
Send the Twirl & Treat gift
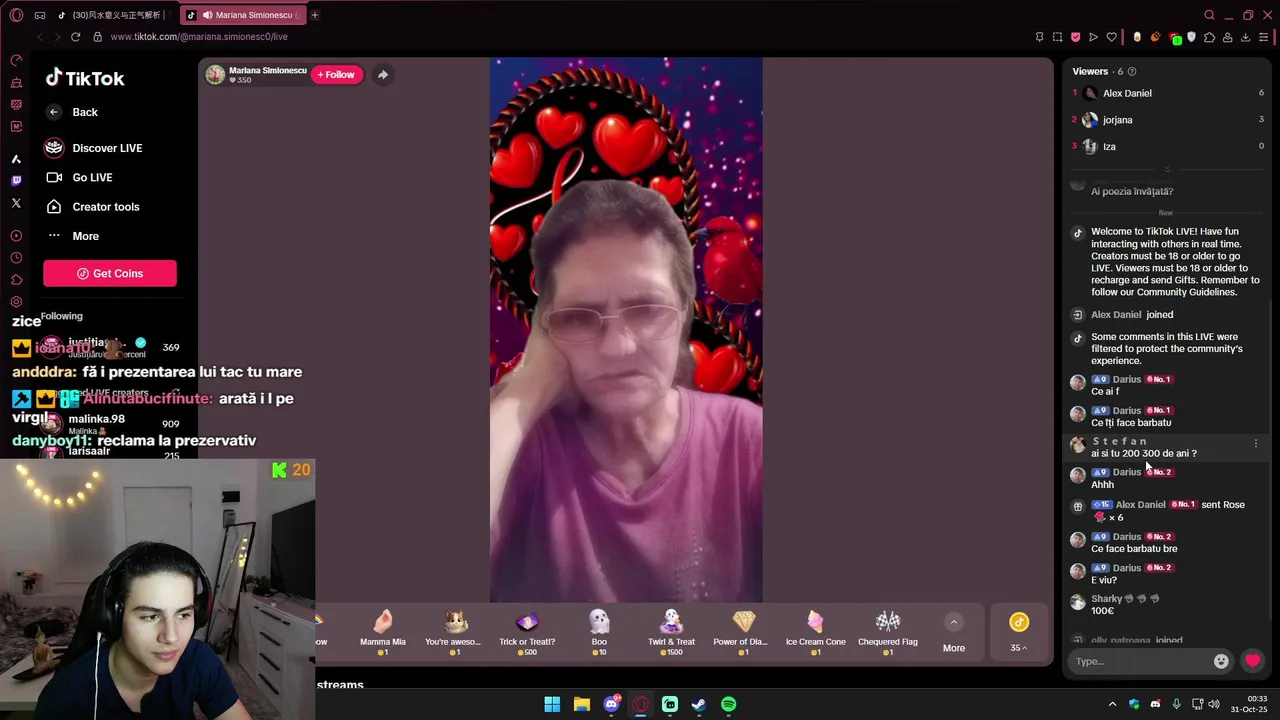(x=671, y=632)
